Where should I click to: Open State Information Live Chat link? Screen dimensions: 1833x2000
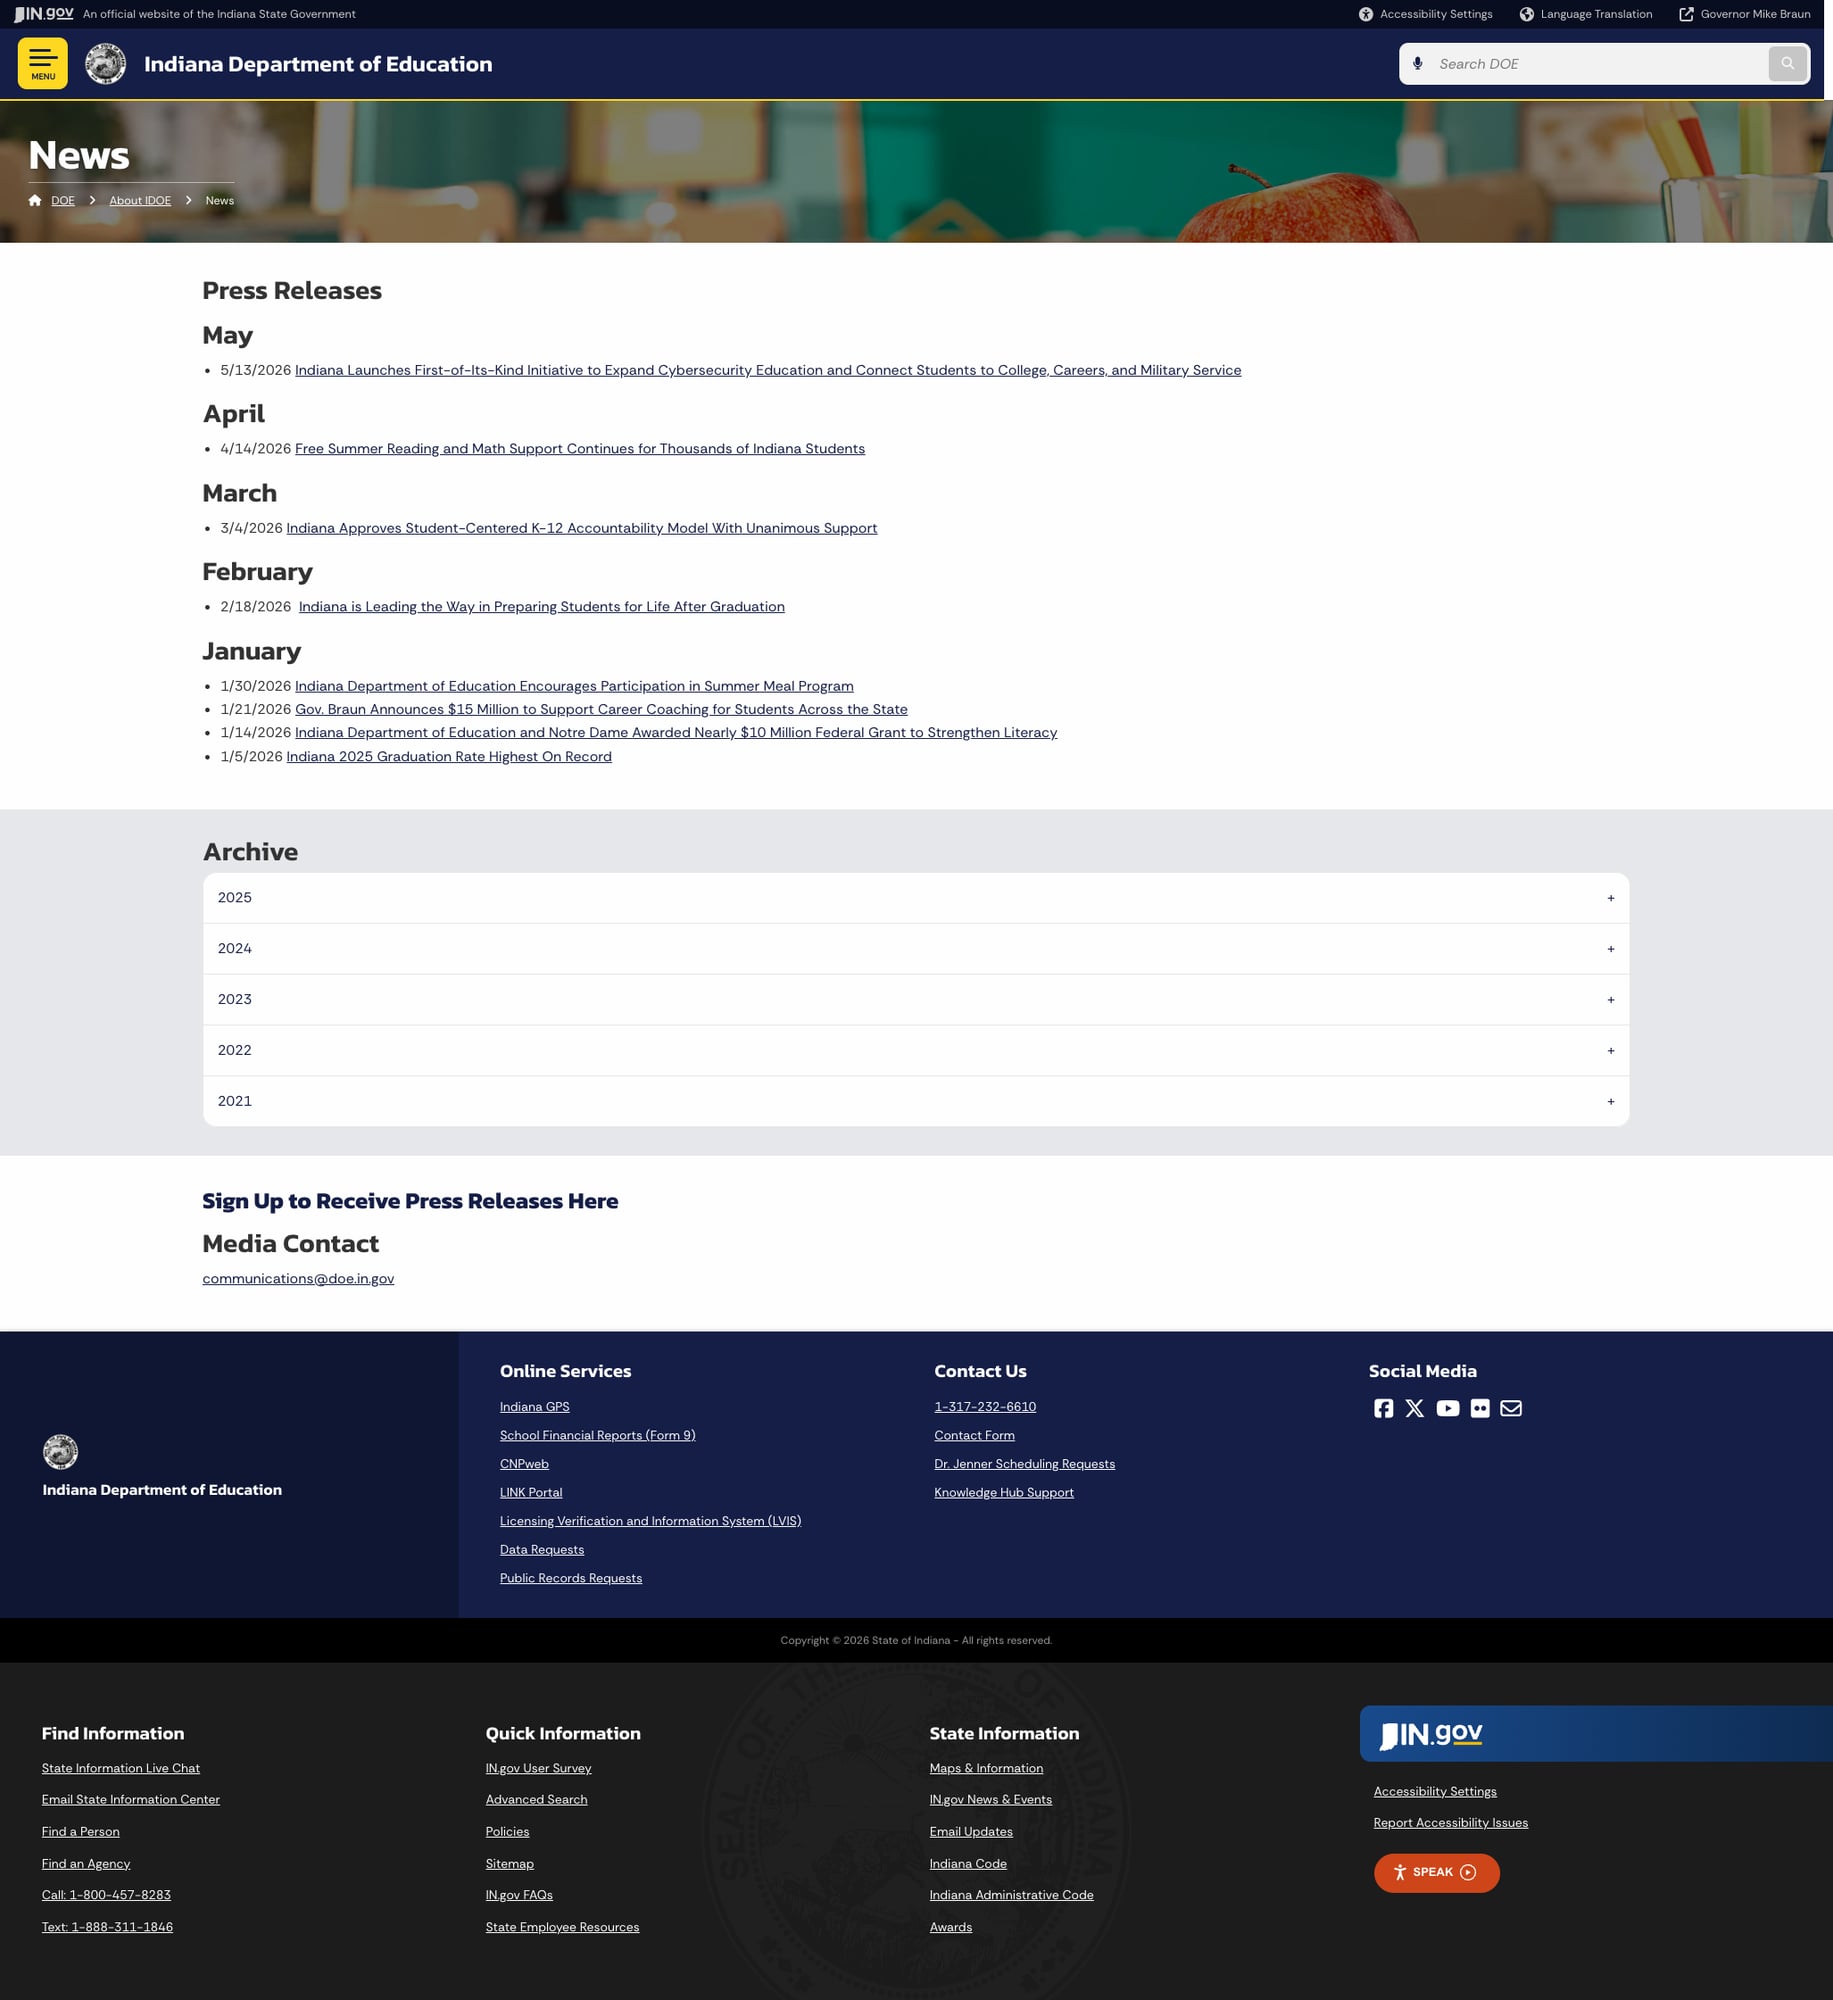click(121, 1768)
